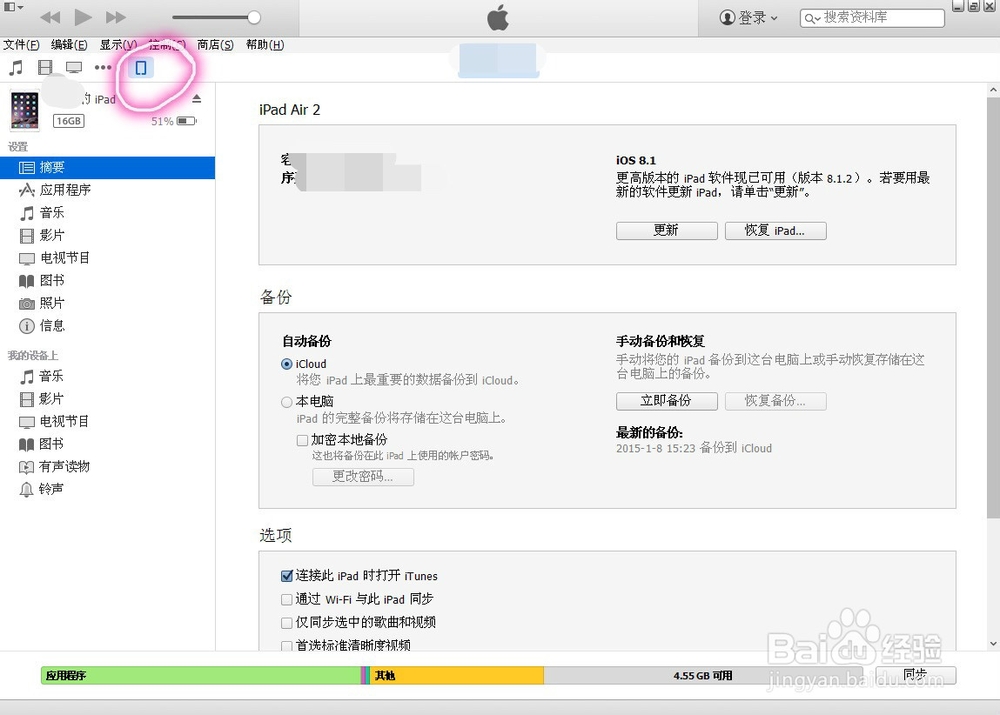Select the iCloud backup radio button
Image resolution: width=1000 pixels, height=715 pixels.
[x=286, y=364]
